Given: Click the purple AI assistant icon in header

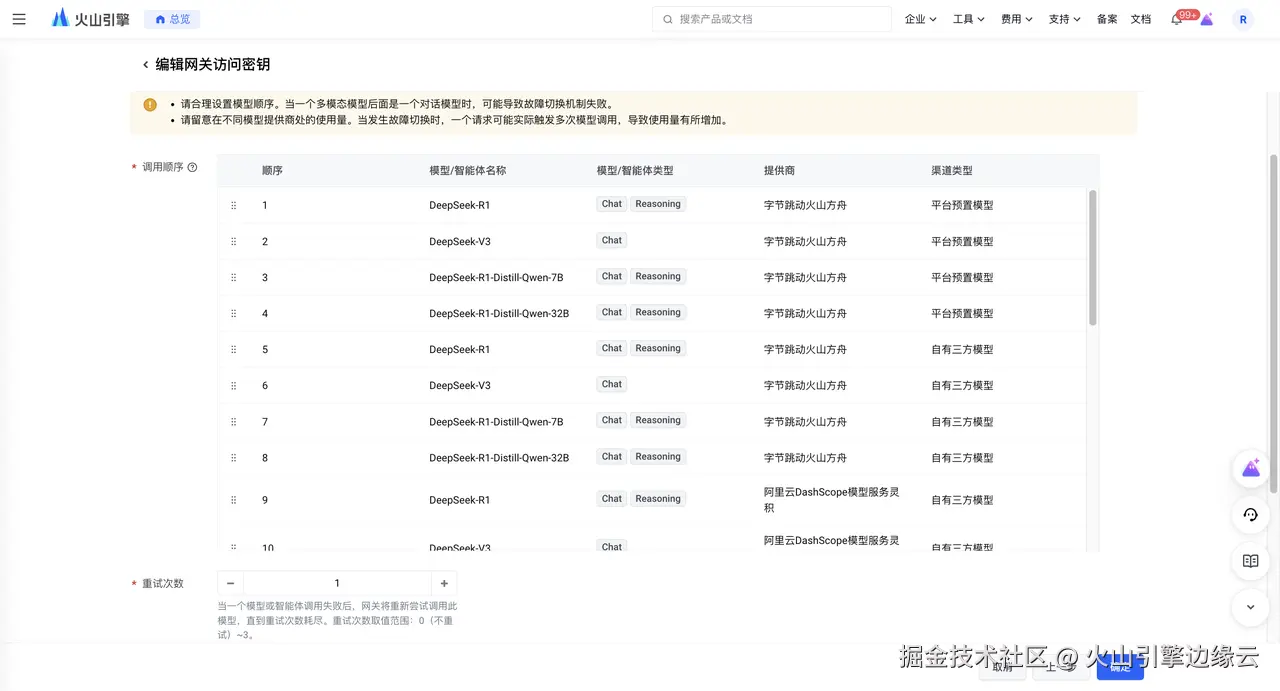Looking at the screenshot, I should (x=1207, y=19).
